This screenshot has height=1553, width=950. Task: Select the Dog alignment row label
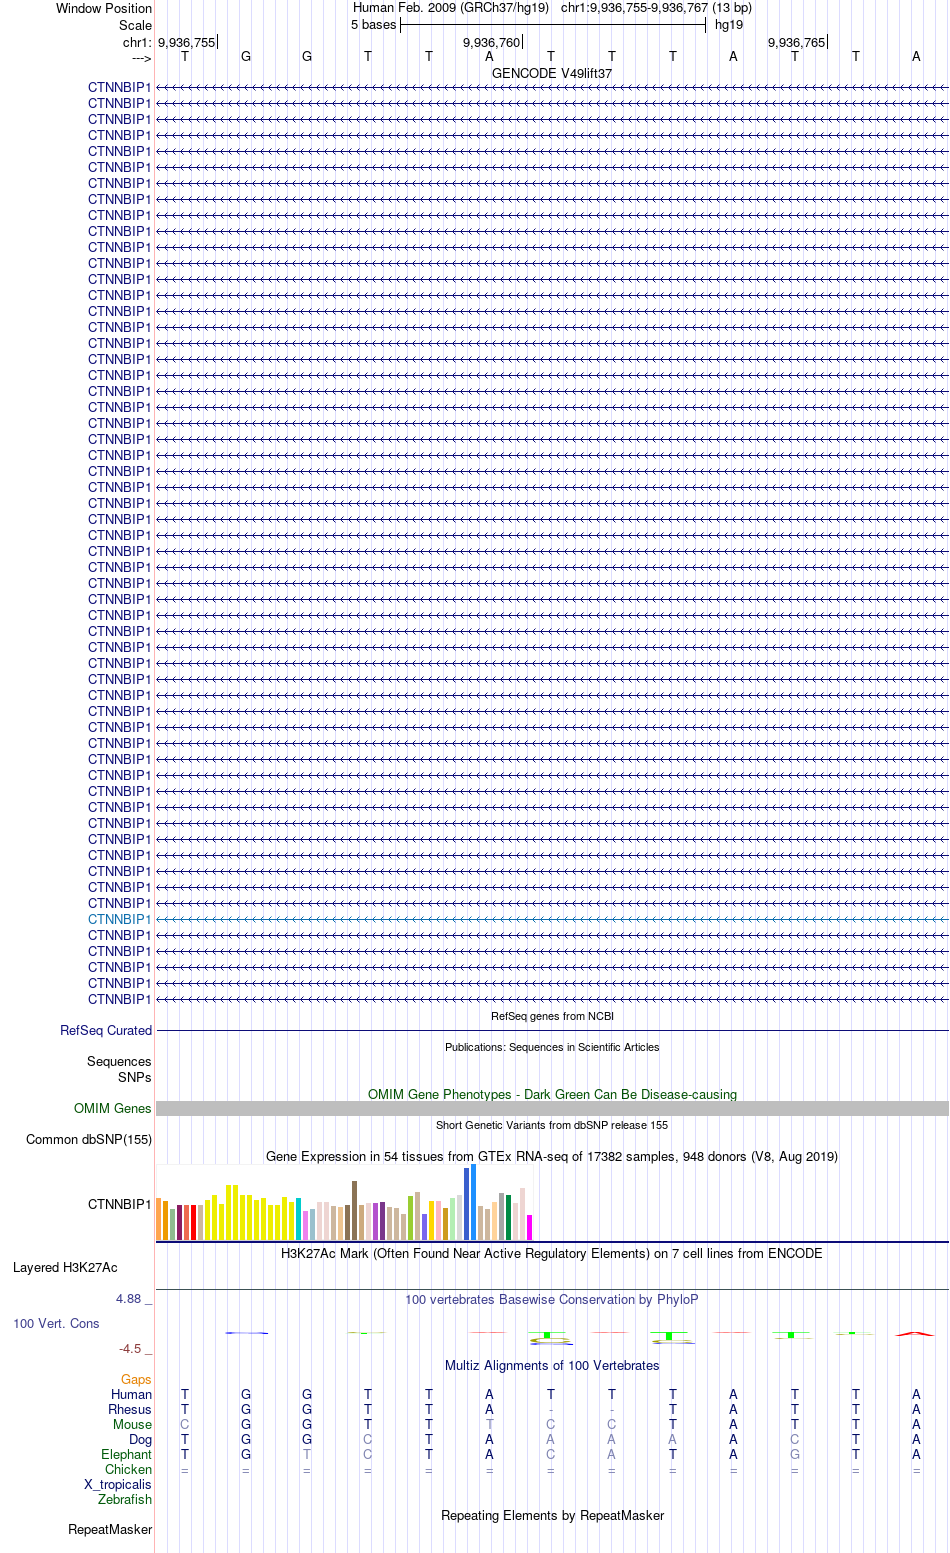tap(141, 1439)
